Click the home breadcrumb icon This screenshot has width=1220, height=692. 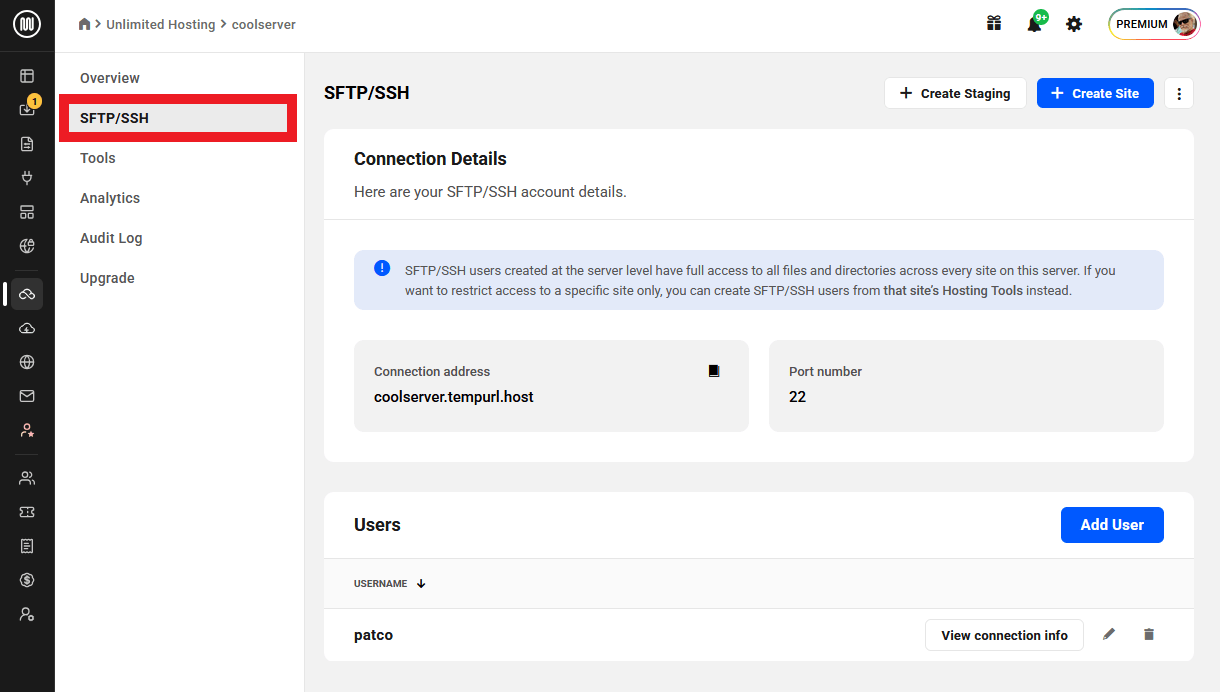click(84, 24)
